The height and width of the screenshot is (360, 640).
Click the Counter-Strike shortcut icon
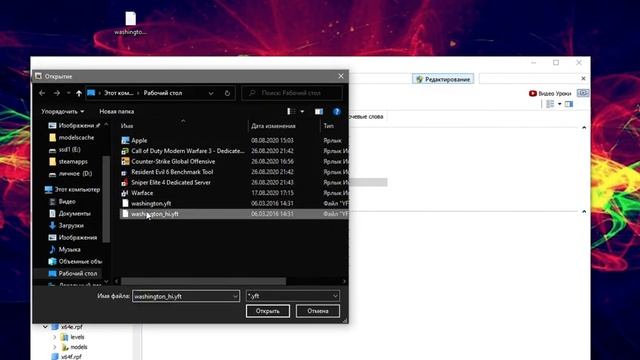tap(125, 162)
